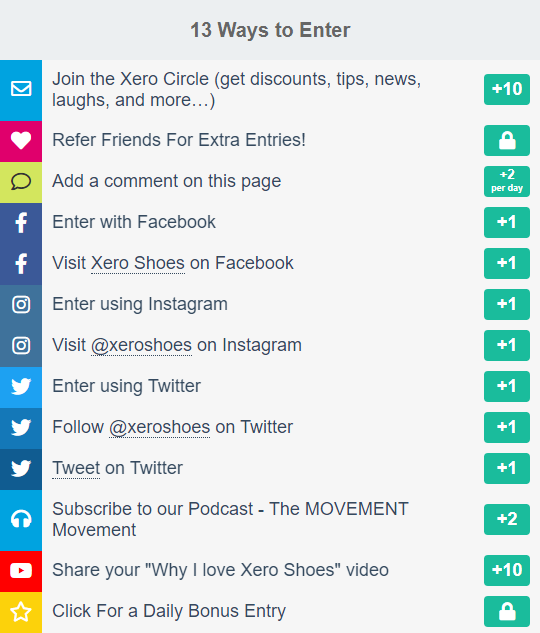This screenshot has height=633, width=540.
Task: Click the lock button for Refer Friends
Action: coord(507,140)
